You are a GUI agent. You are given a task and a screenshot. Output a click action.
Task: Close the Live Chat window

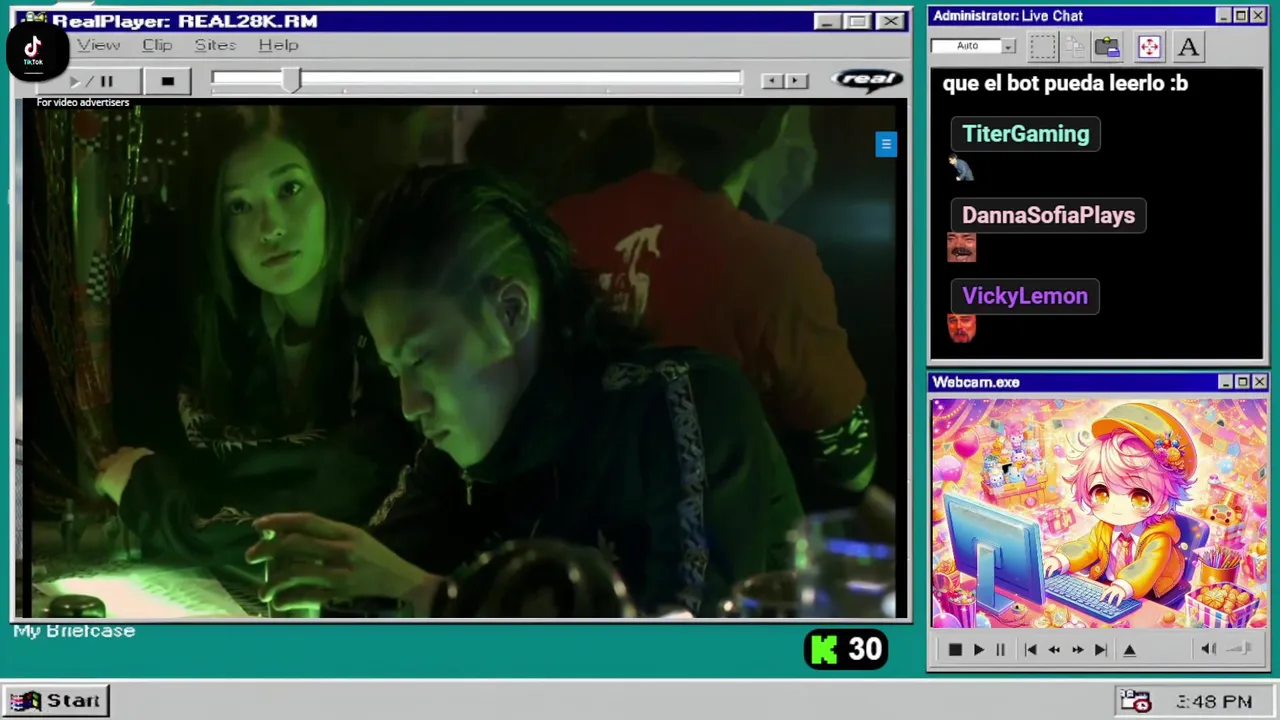pyautogui.click(x=1259, y=16)
